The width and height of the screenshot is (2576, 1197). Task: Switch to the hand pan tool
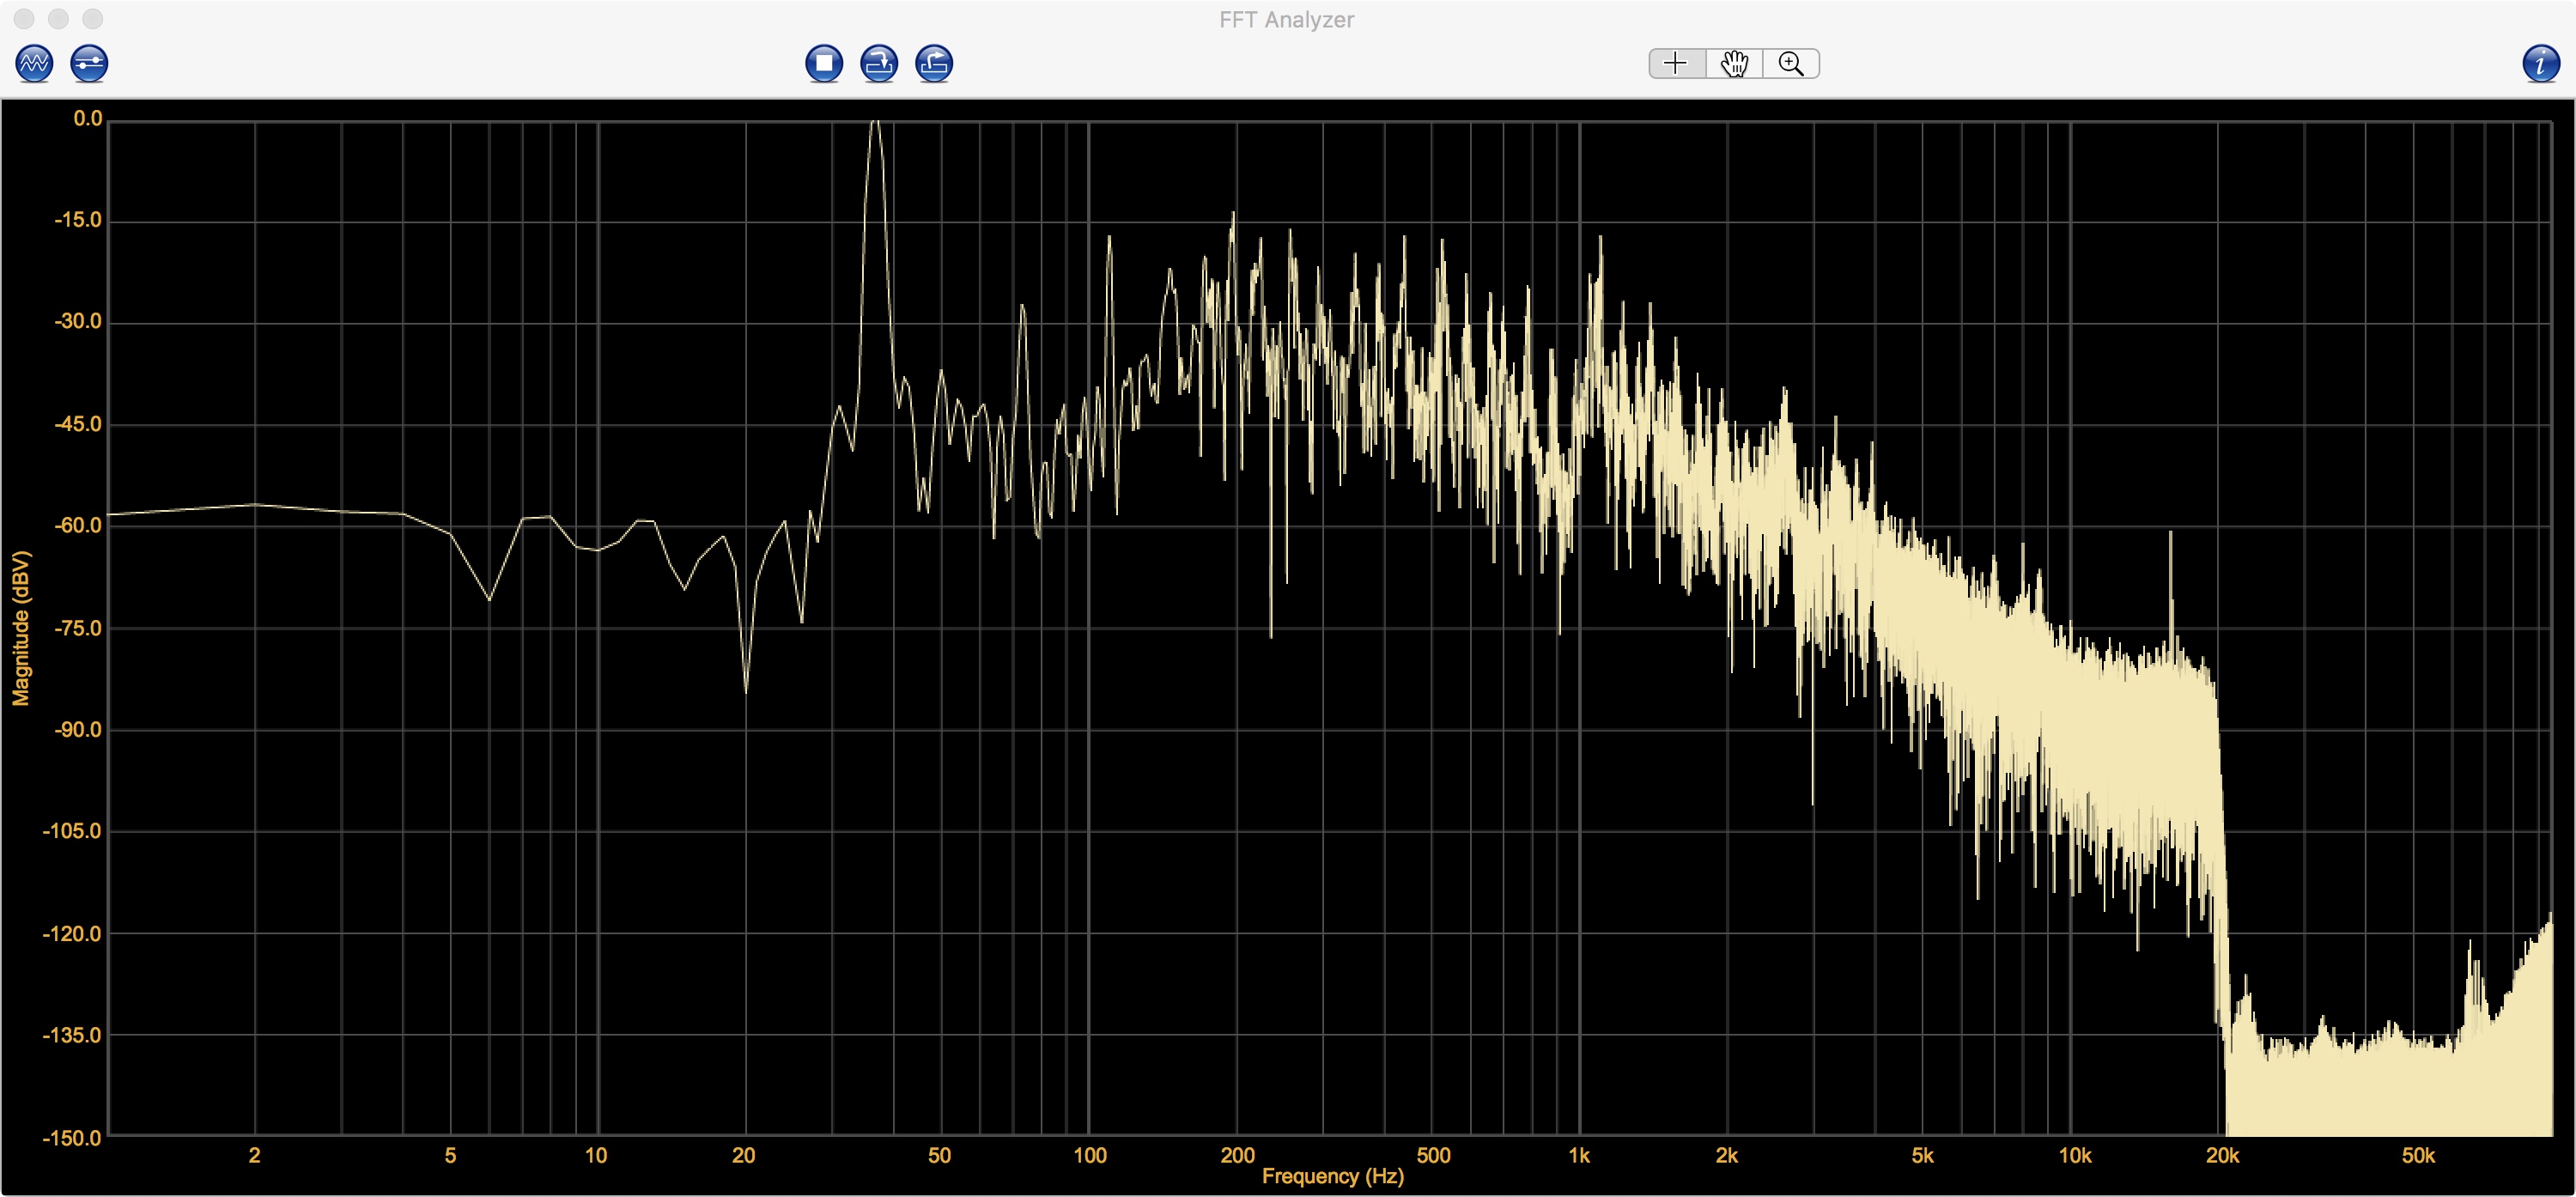coord(1734,64)
